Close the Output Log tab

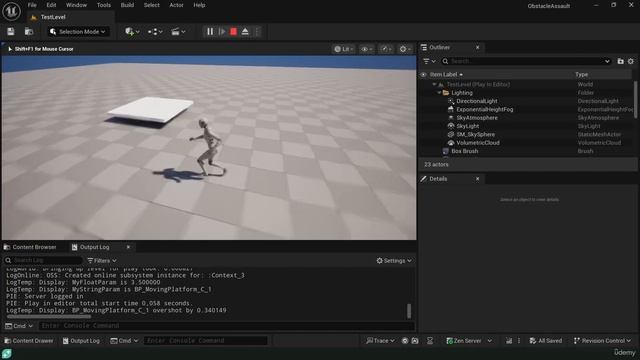[x=128, y=247]
